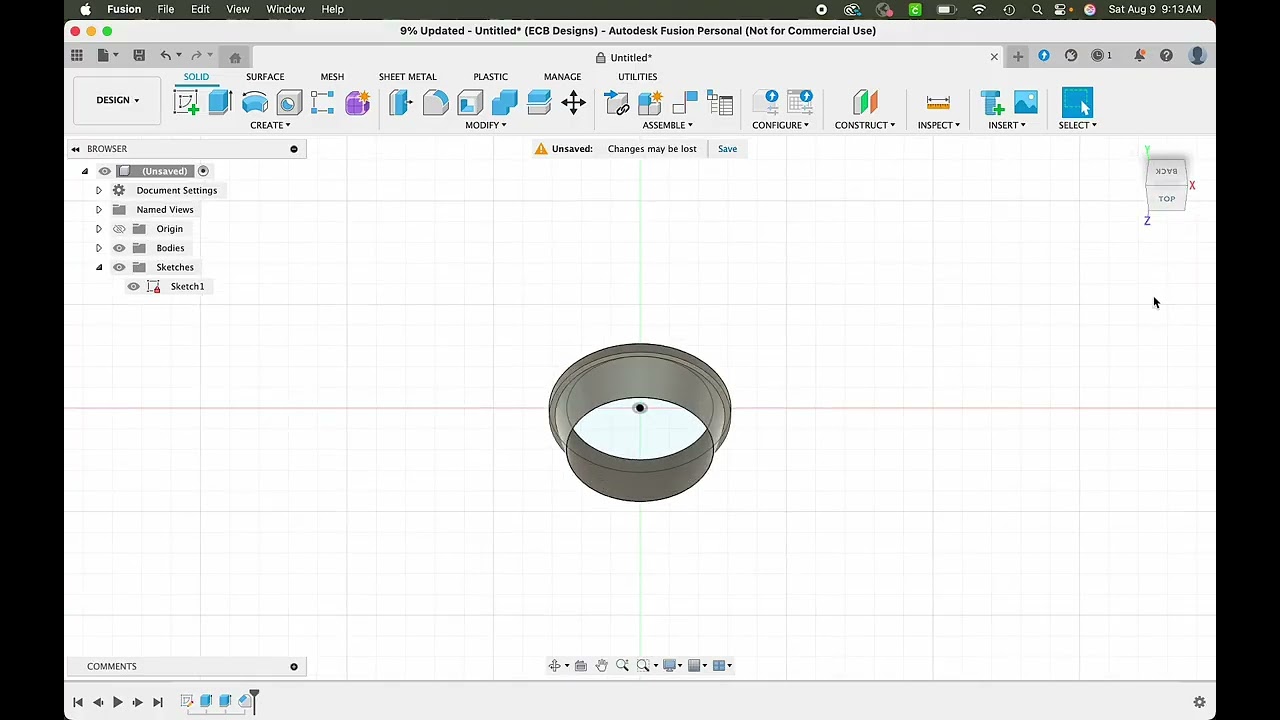Viewport: 1280px width, 720px height.
Task: Select the Shell tool
Action: [470, 102]
